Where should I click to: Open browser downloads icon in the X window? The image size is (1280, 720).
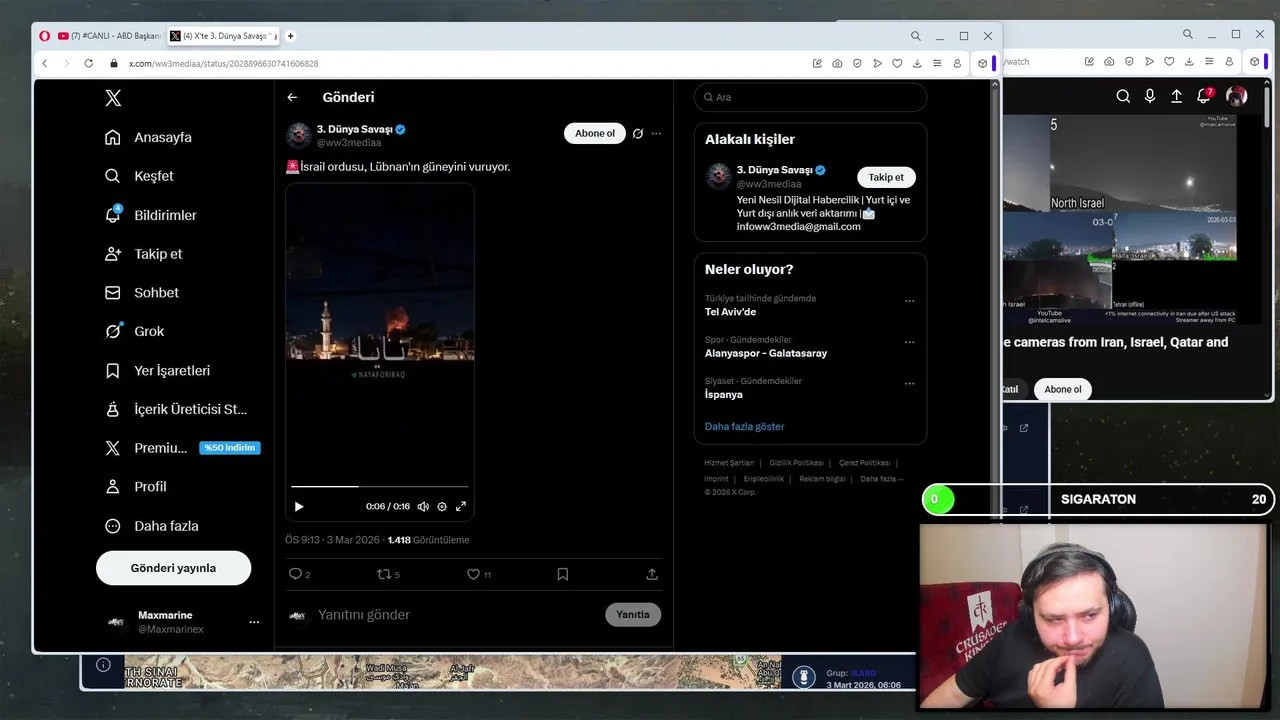[x=917, y=63]
